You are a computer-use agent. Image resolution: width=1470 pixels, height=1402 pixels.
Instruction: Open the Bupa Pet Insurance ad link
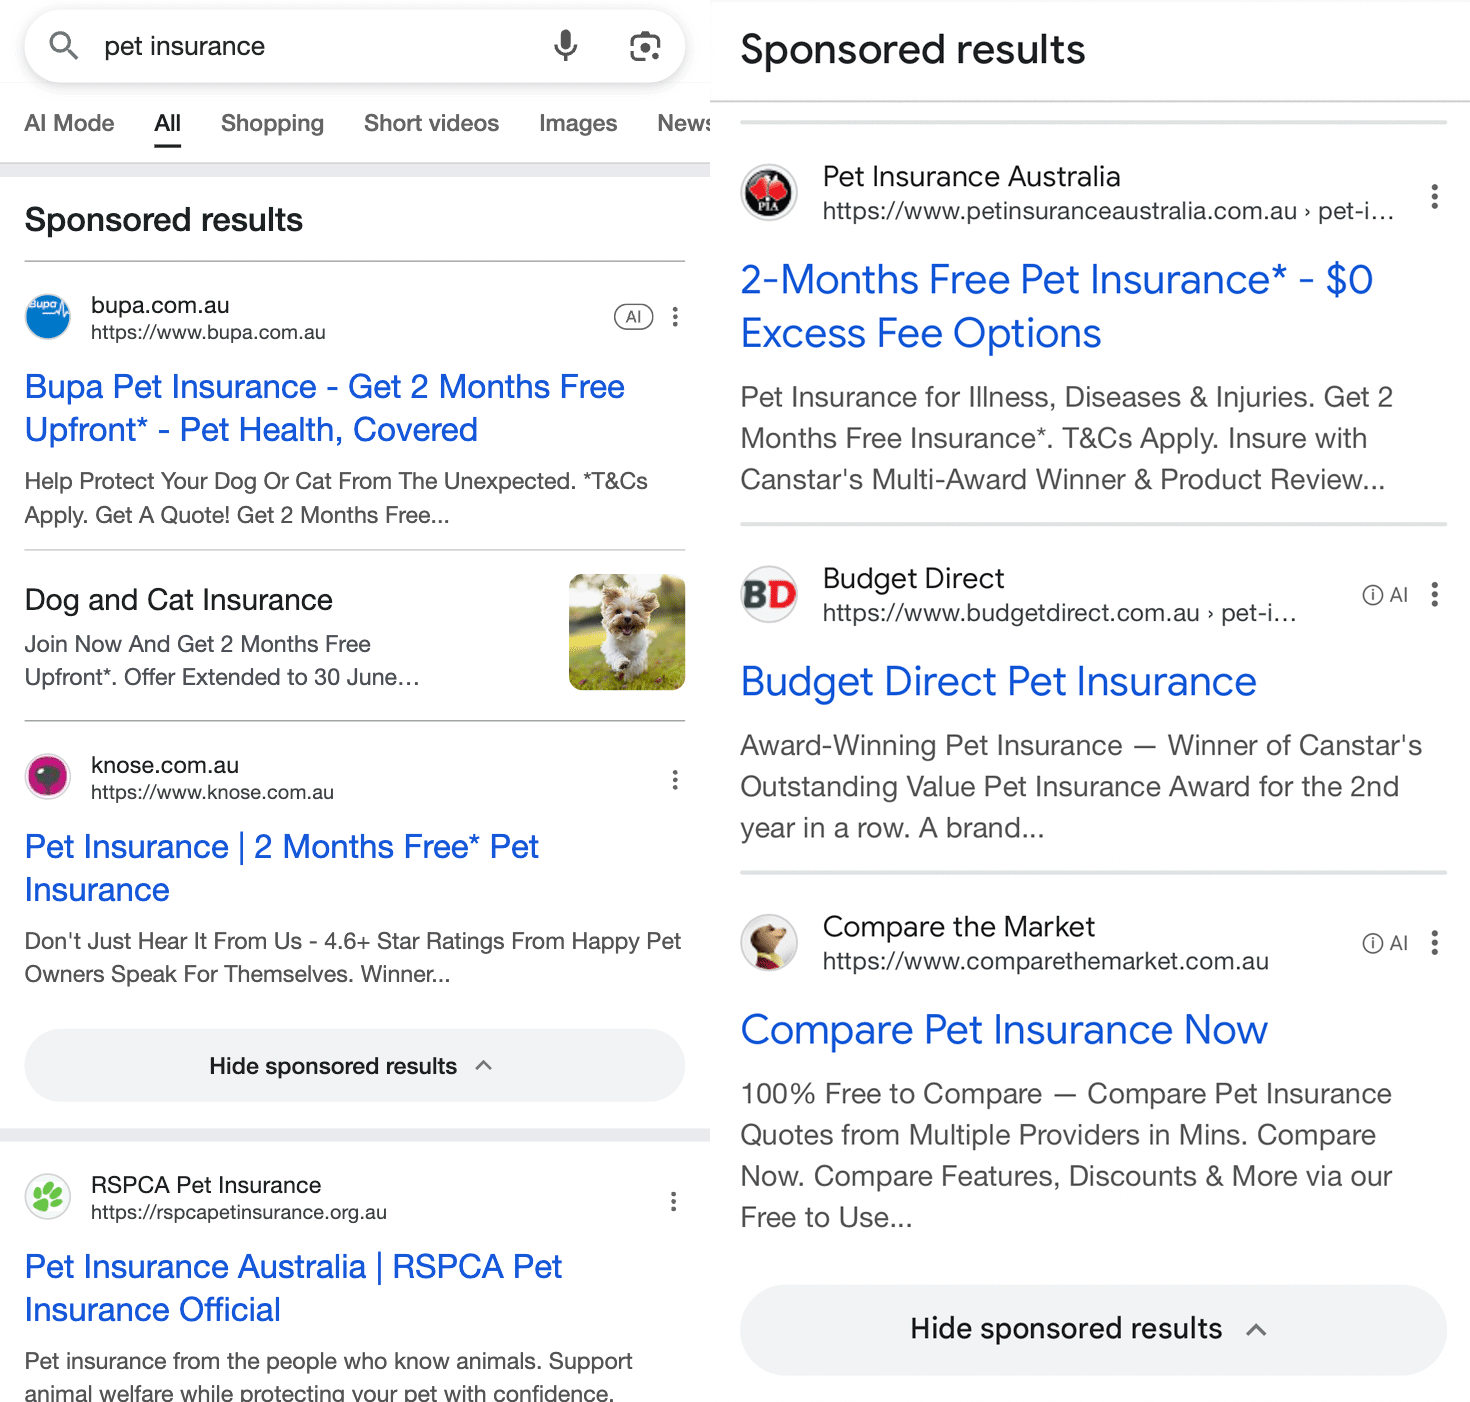click(324, 408)
